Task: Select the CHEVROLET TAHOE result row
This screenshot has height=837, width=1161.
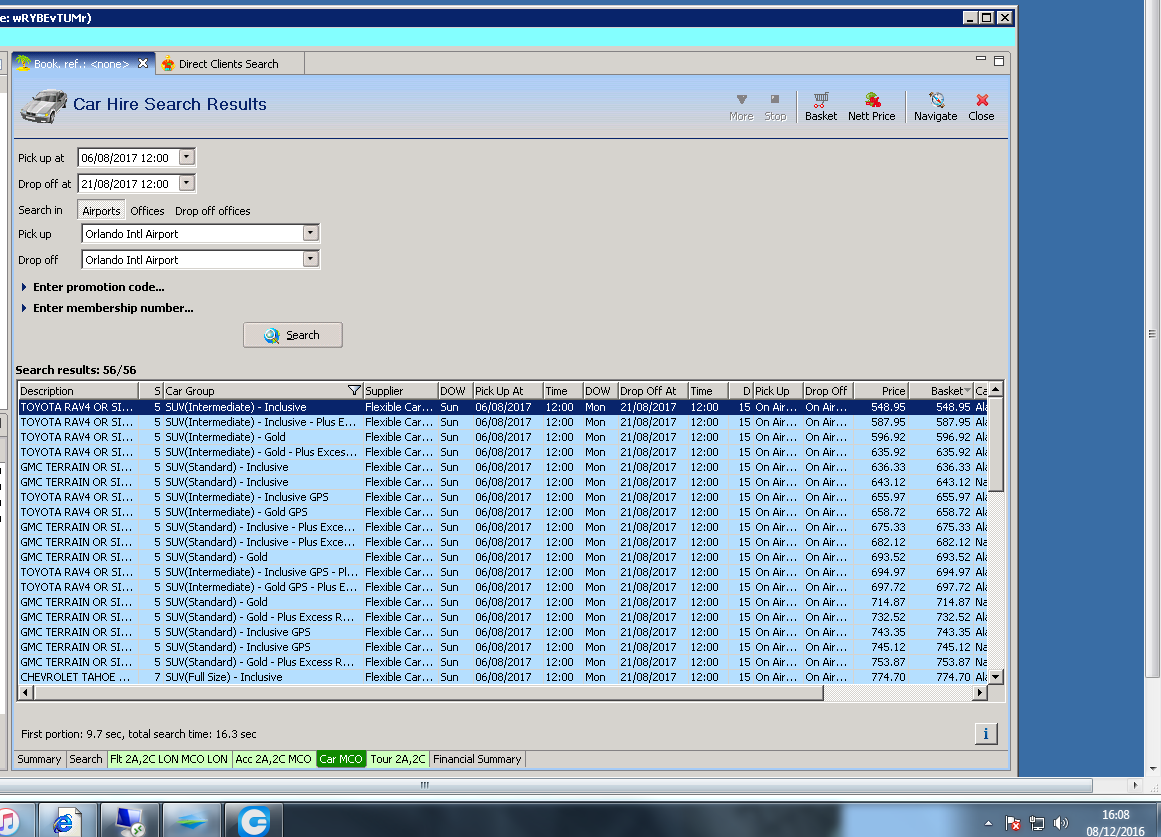Action: click(x=503, y=677)
